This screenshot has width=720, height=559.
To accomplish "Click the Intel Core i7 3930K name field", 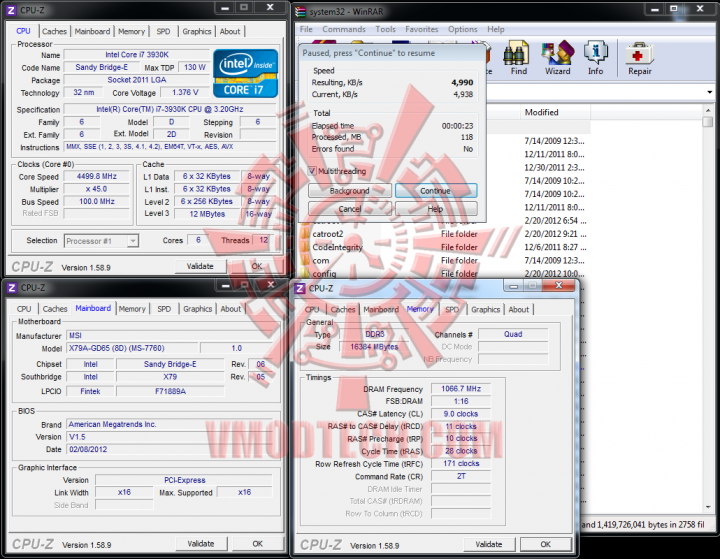I will point(137,55).
